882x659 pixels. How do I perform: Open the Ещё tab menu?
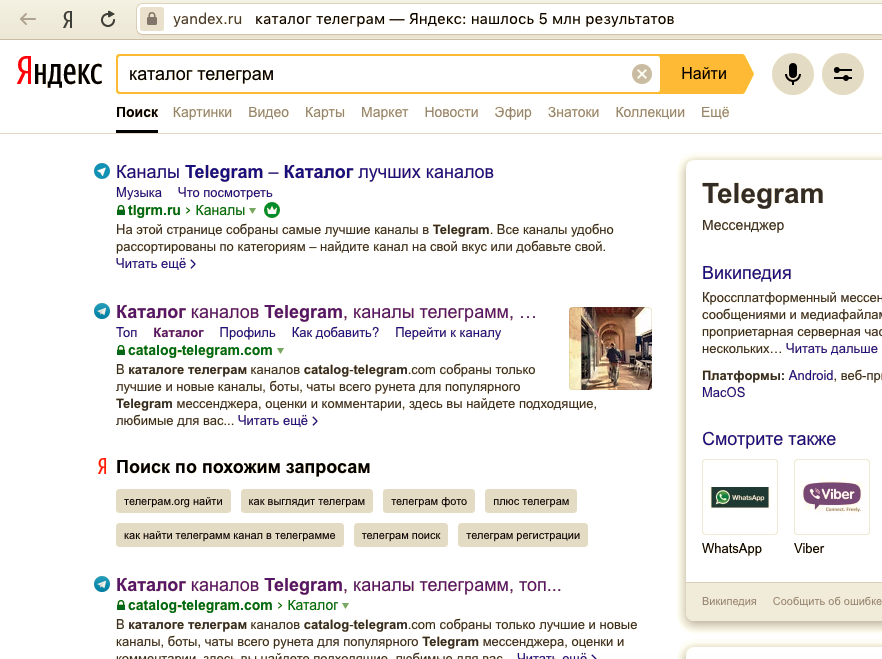click(715, 112)
